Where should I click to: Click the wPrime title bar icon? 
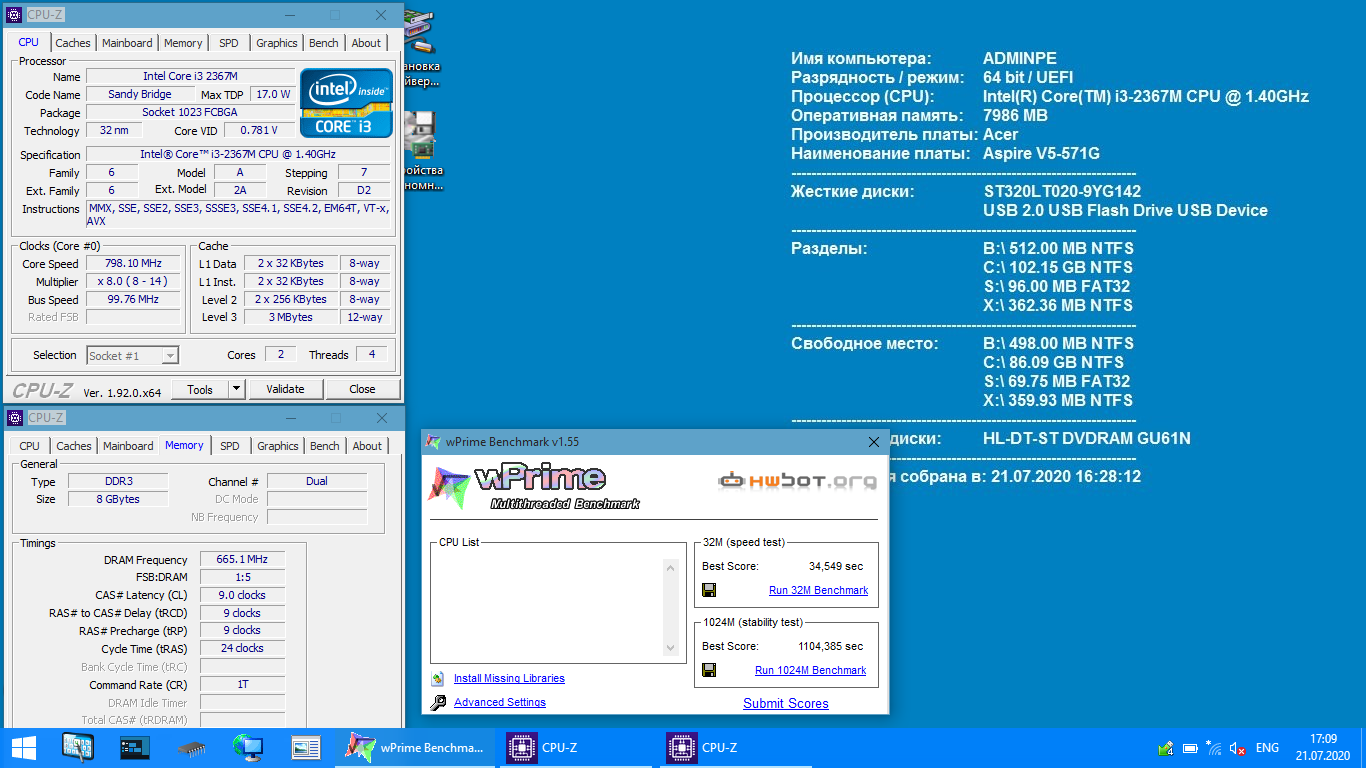coord(433,442)
